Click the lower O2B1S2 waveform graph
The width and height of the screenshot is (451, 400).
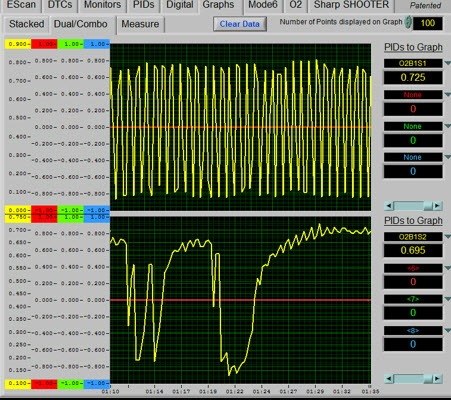pyautogui.click(x=240, y=300)
